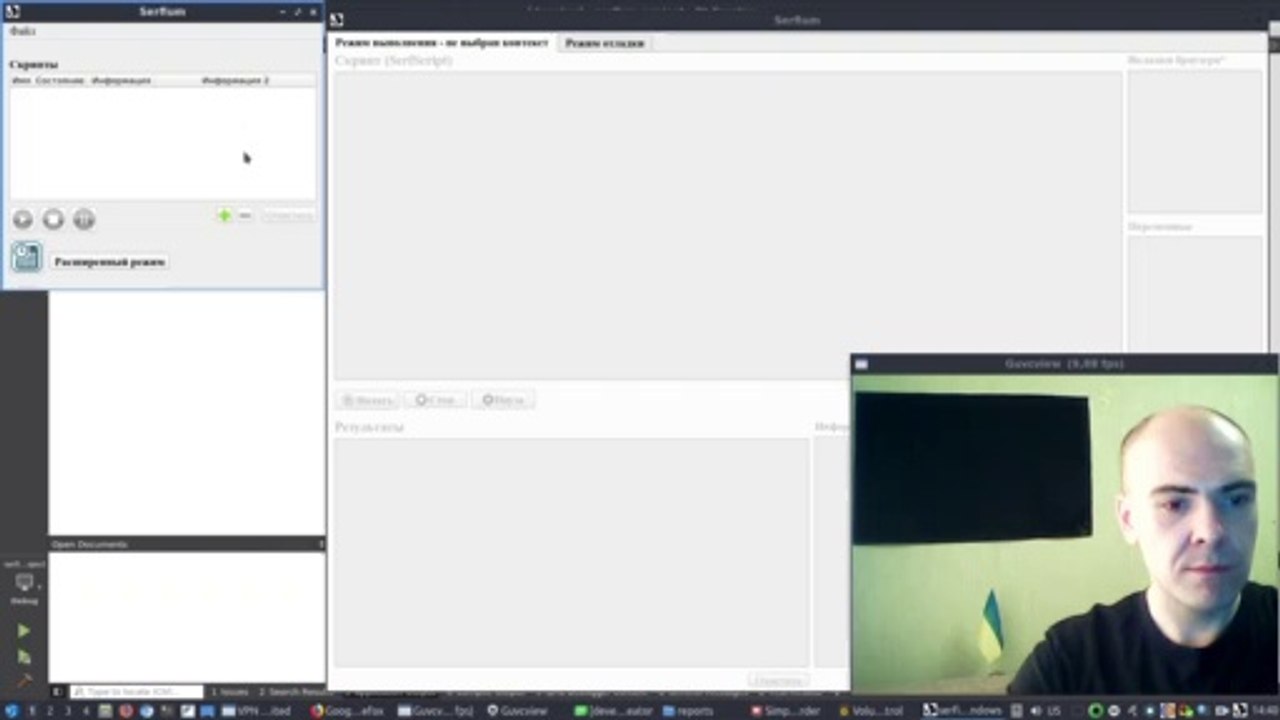Open the taskbar start menu icon

point(12,711)
